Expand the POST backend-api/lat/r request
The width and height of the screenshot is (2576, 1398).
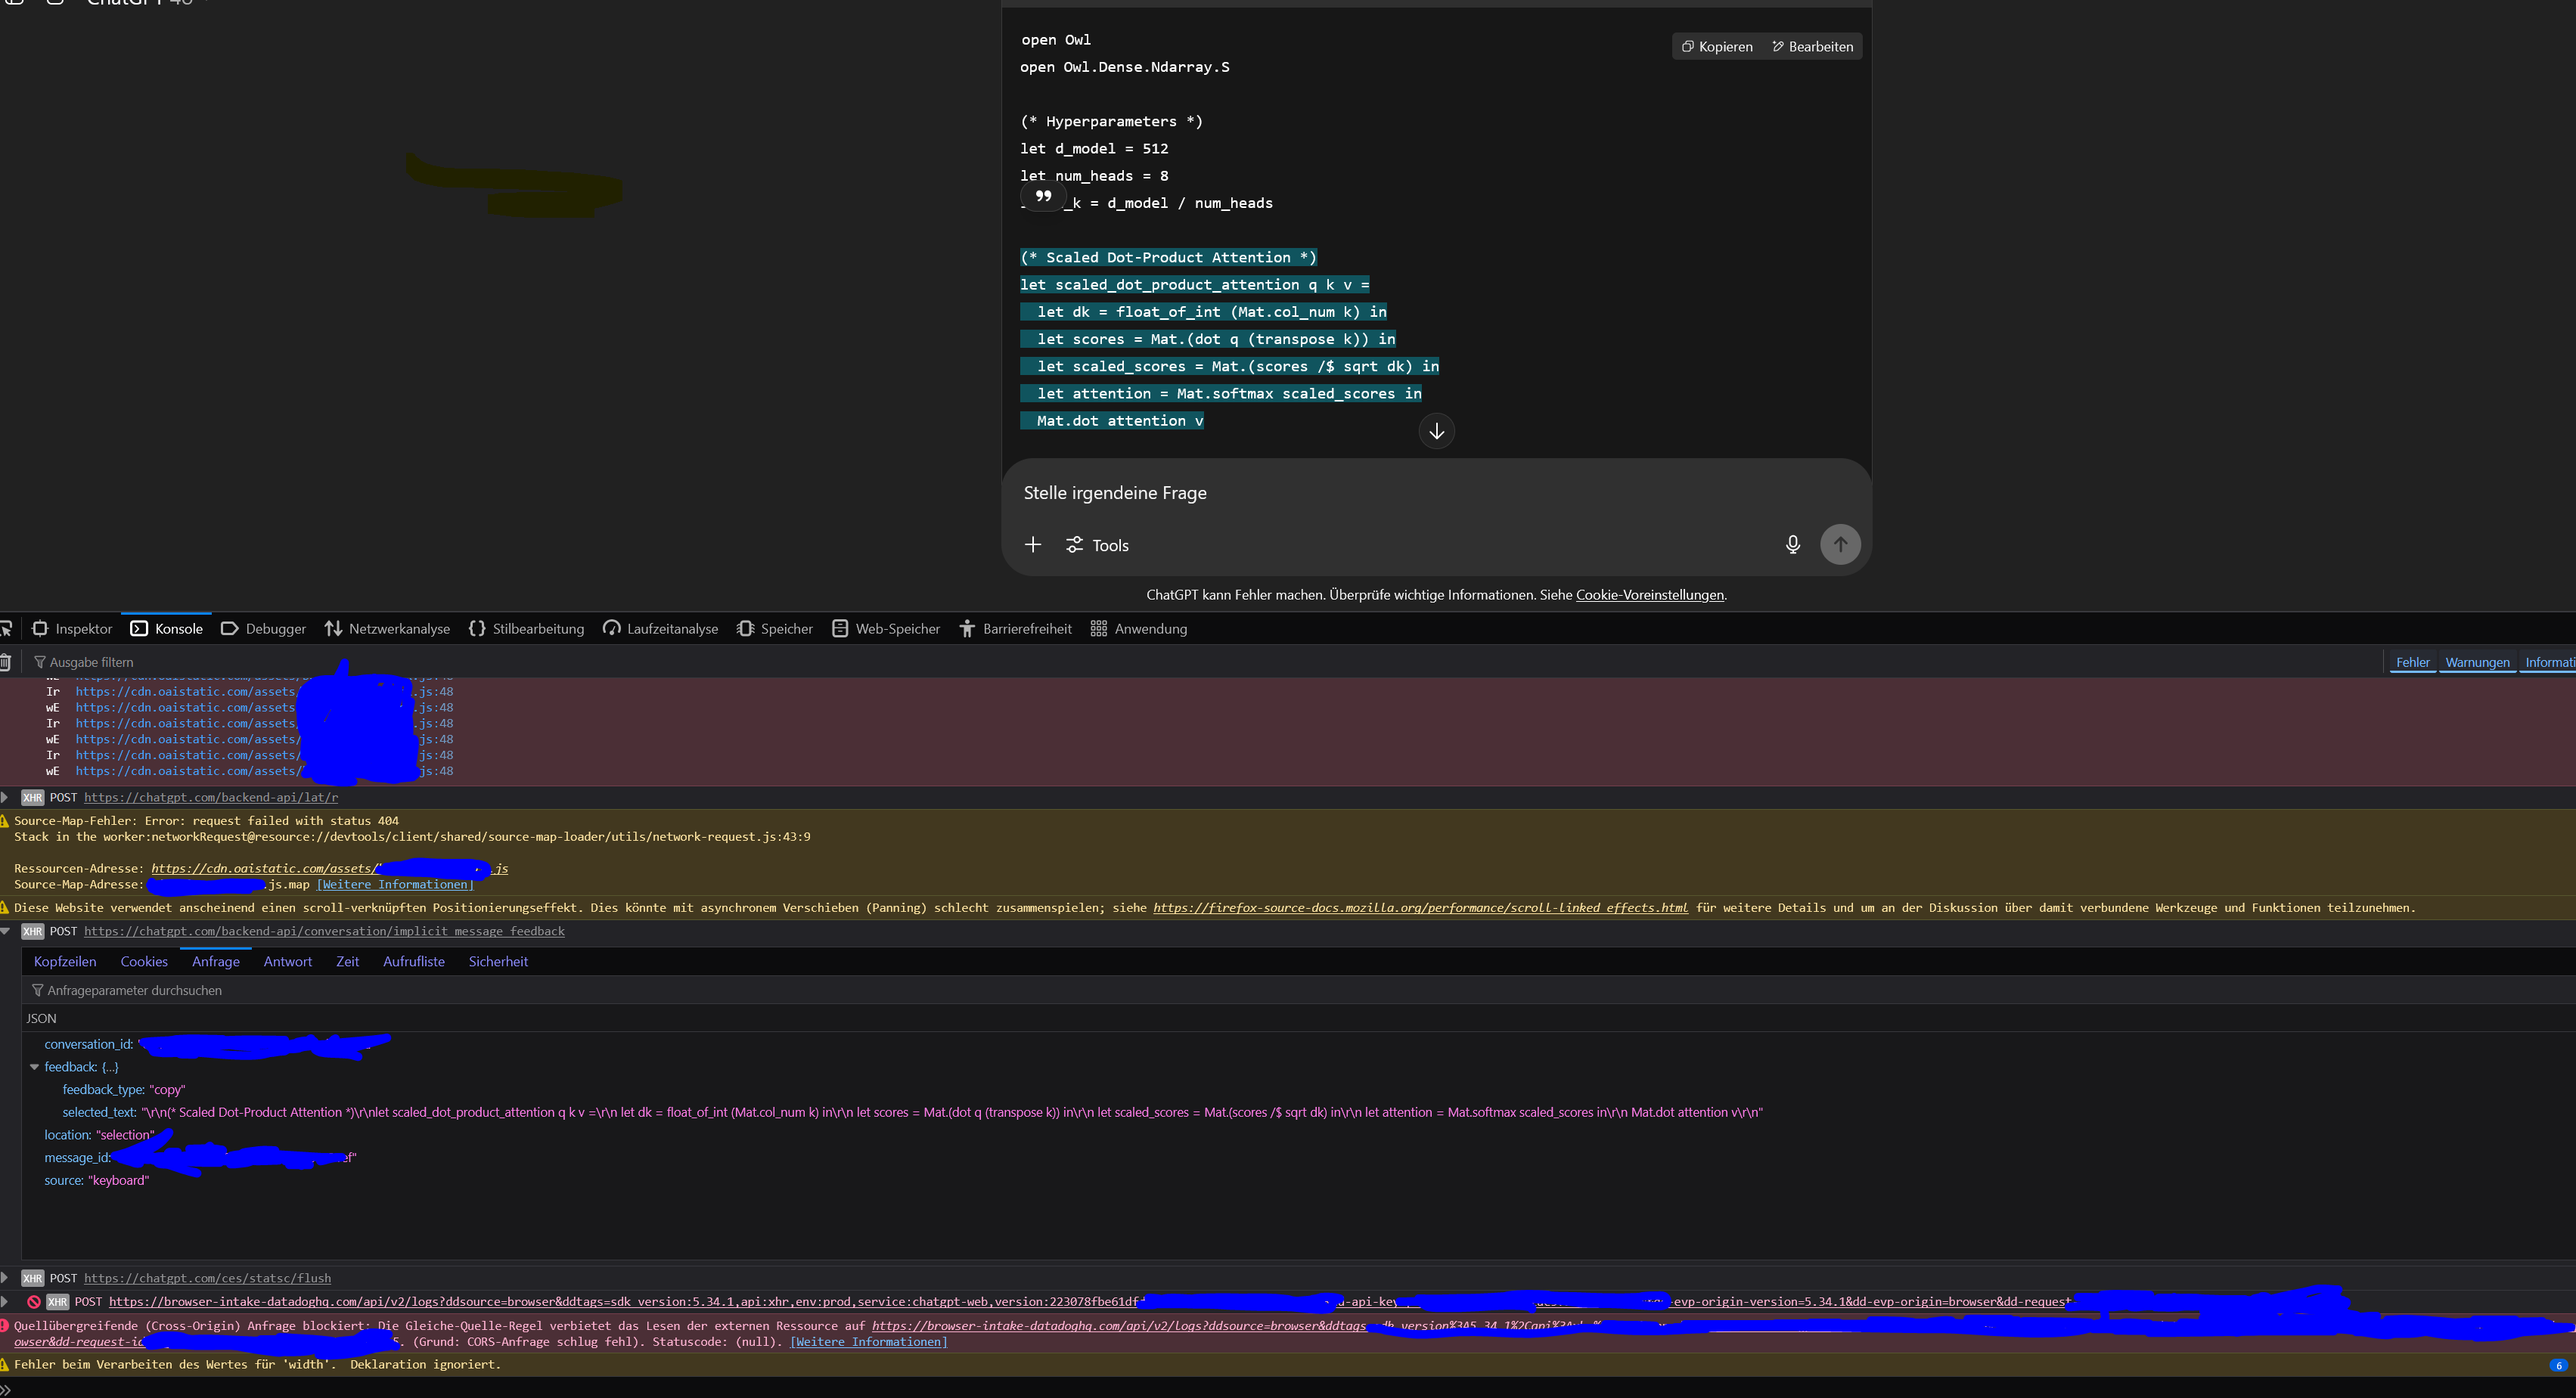[x=6, y=797]
